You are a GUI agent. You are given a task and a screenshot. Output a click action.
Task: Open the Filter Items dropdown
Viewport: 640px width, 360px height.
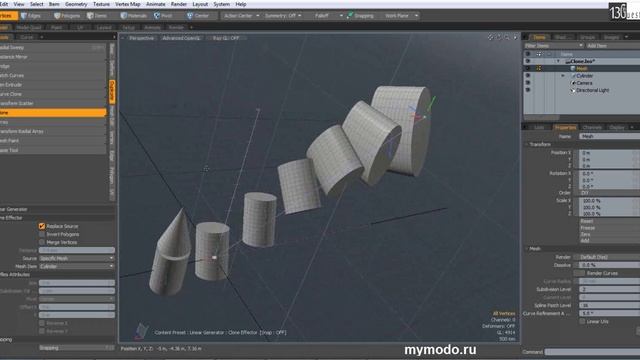[553, 46]
